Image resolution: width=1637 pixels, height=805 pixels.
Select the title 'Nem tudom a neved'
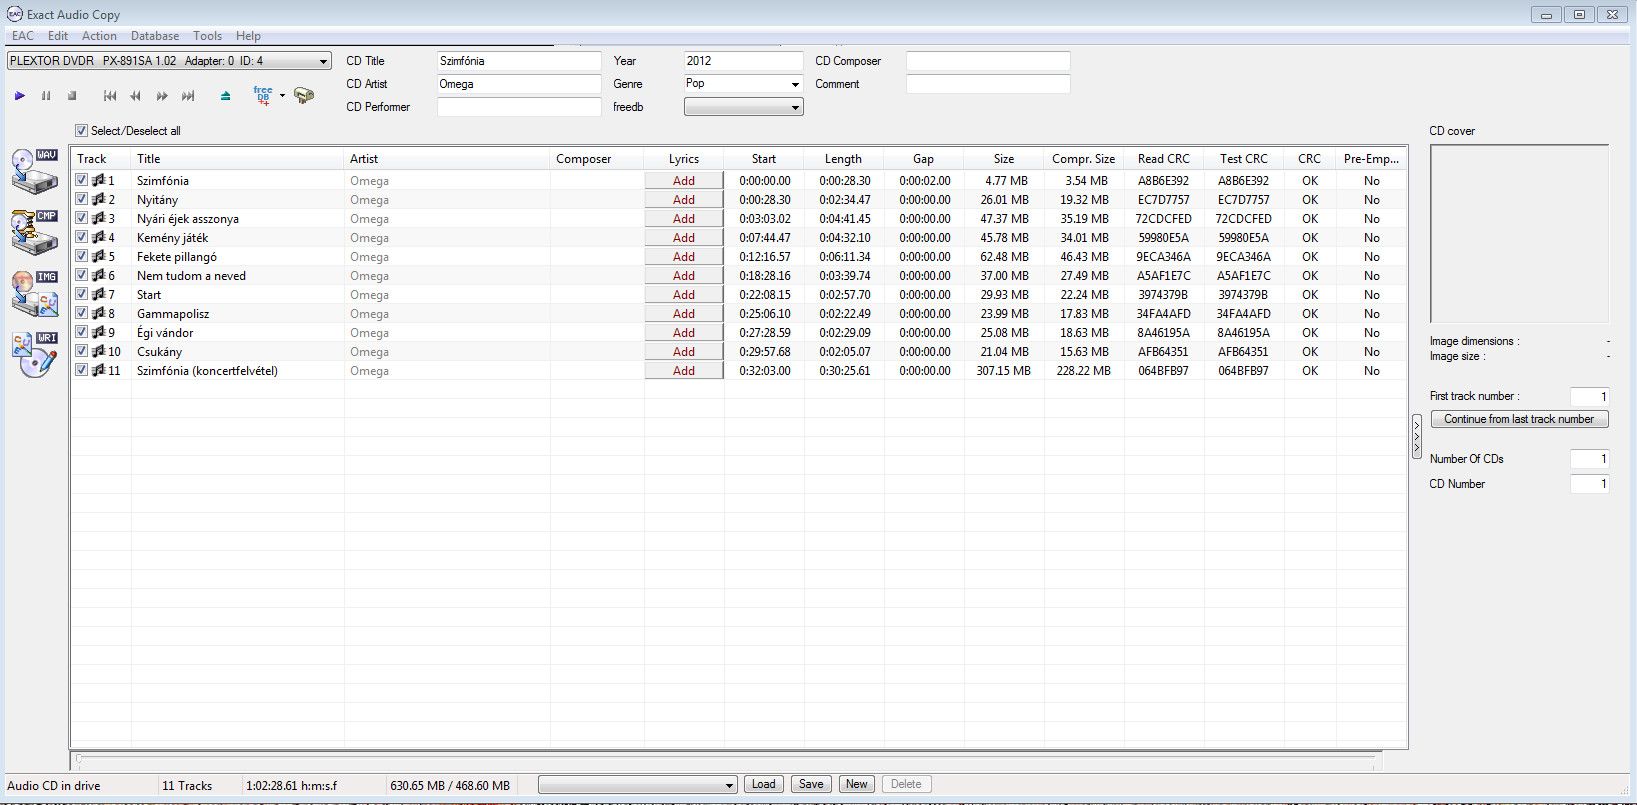click(191, 276)
